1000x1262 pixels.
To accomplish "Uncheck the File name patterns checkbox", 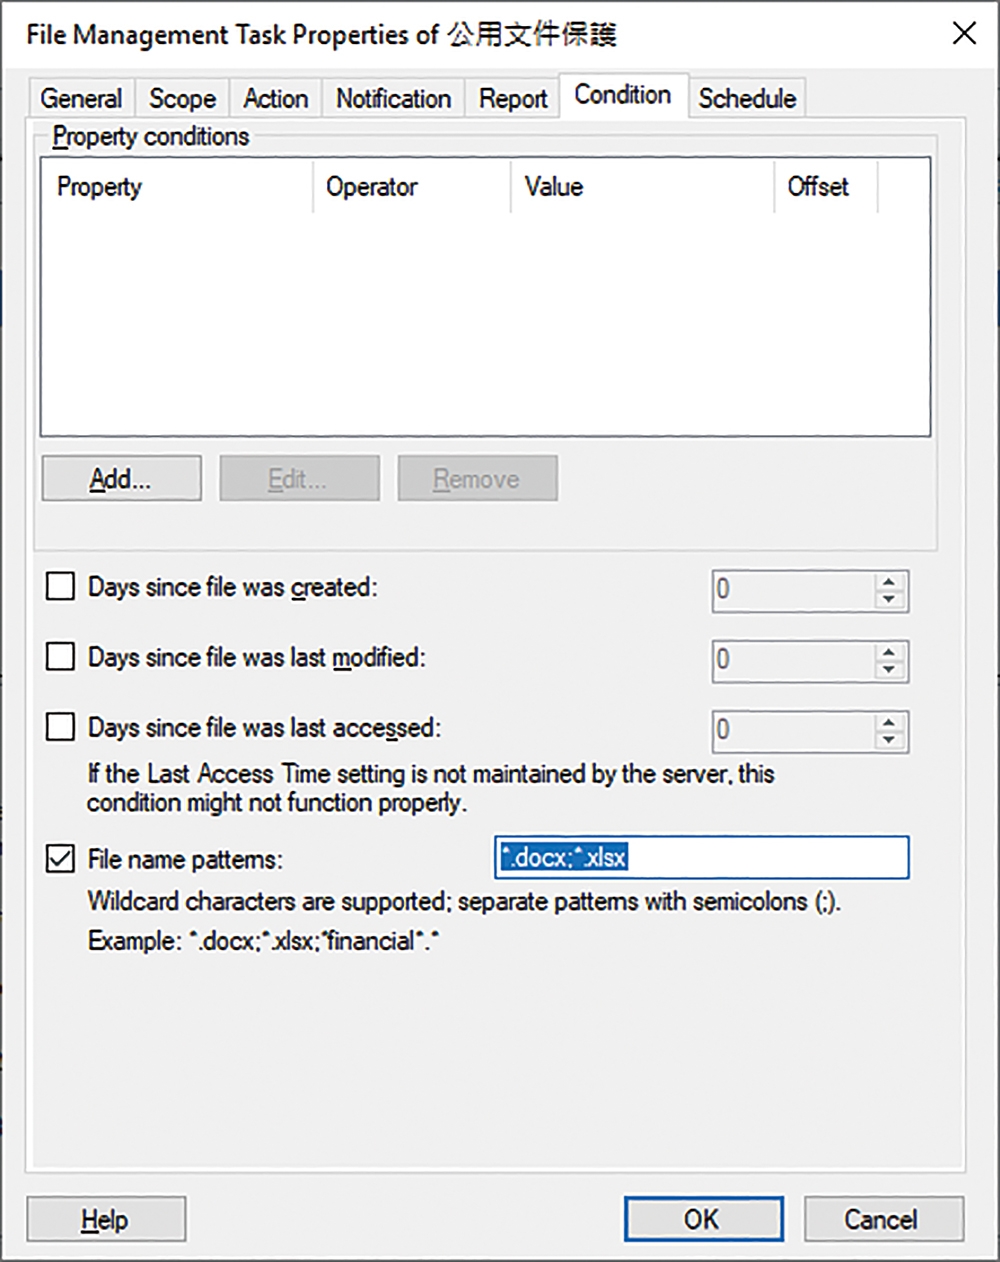I will click(61, 859).
